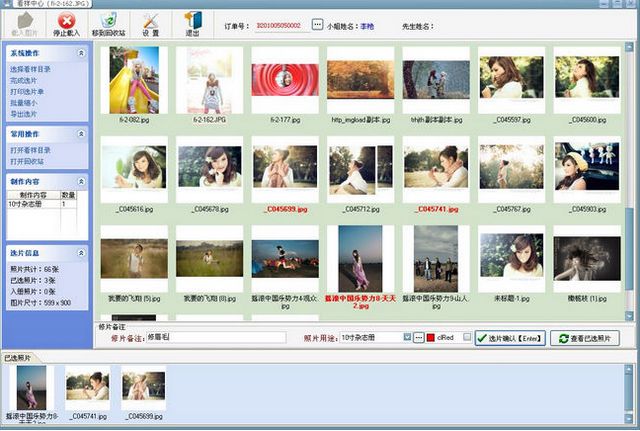The height and width of the screenshot is (431, 640).
Task: Click the ellipsis button beside 照片用途 dropdown
Action: pos(419,338)
